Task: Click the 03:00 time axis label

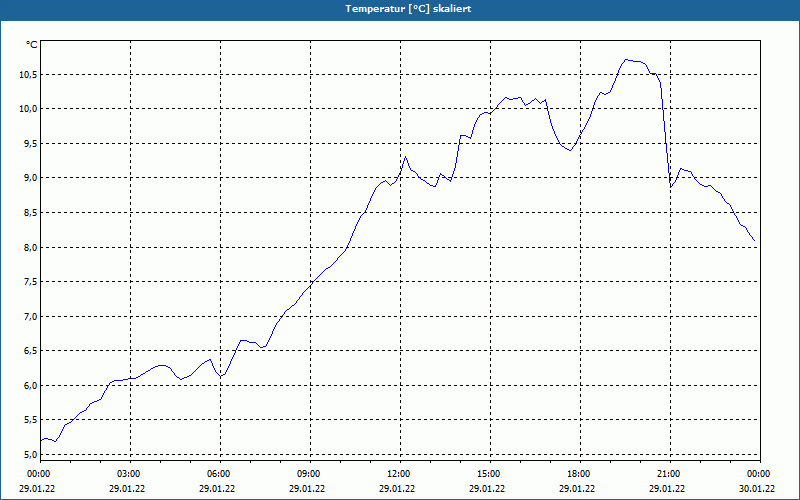Action: click(x=130, y=474)
